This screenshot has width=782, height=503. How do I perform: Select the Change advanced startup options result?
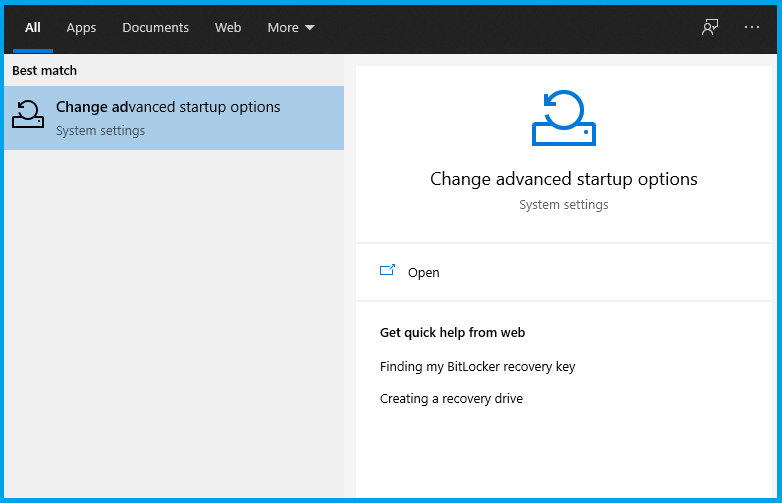coord(168,107)
